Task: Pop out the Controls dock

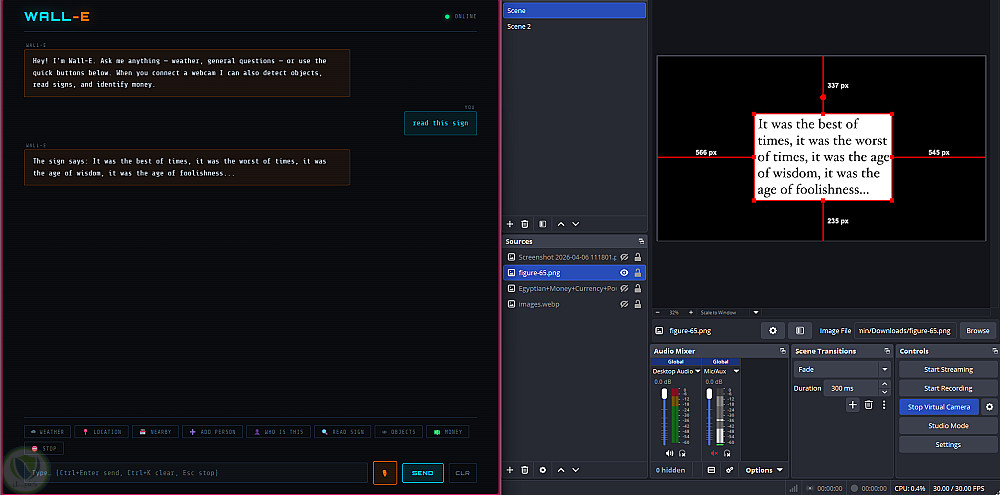Action: pyautogui.click(x=995, y=351)
